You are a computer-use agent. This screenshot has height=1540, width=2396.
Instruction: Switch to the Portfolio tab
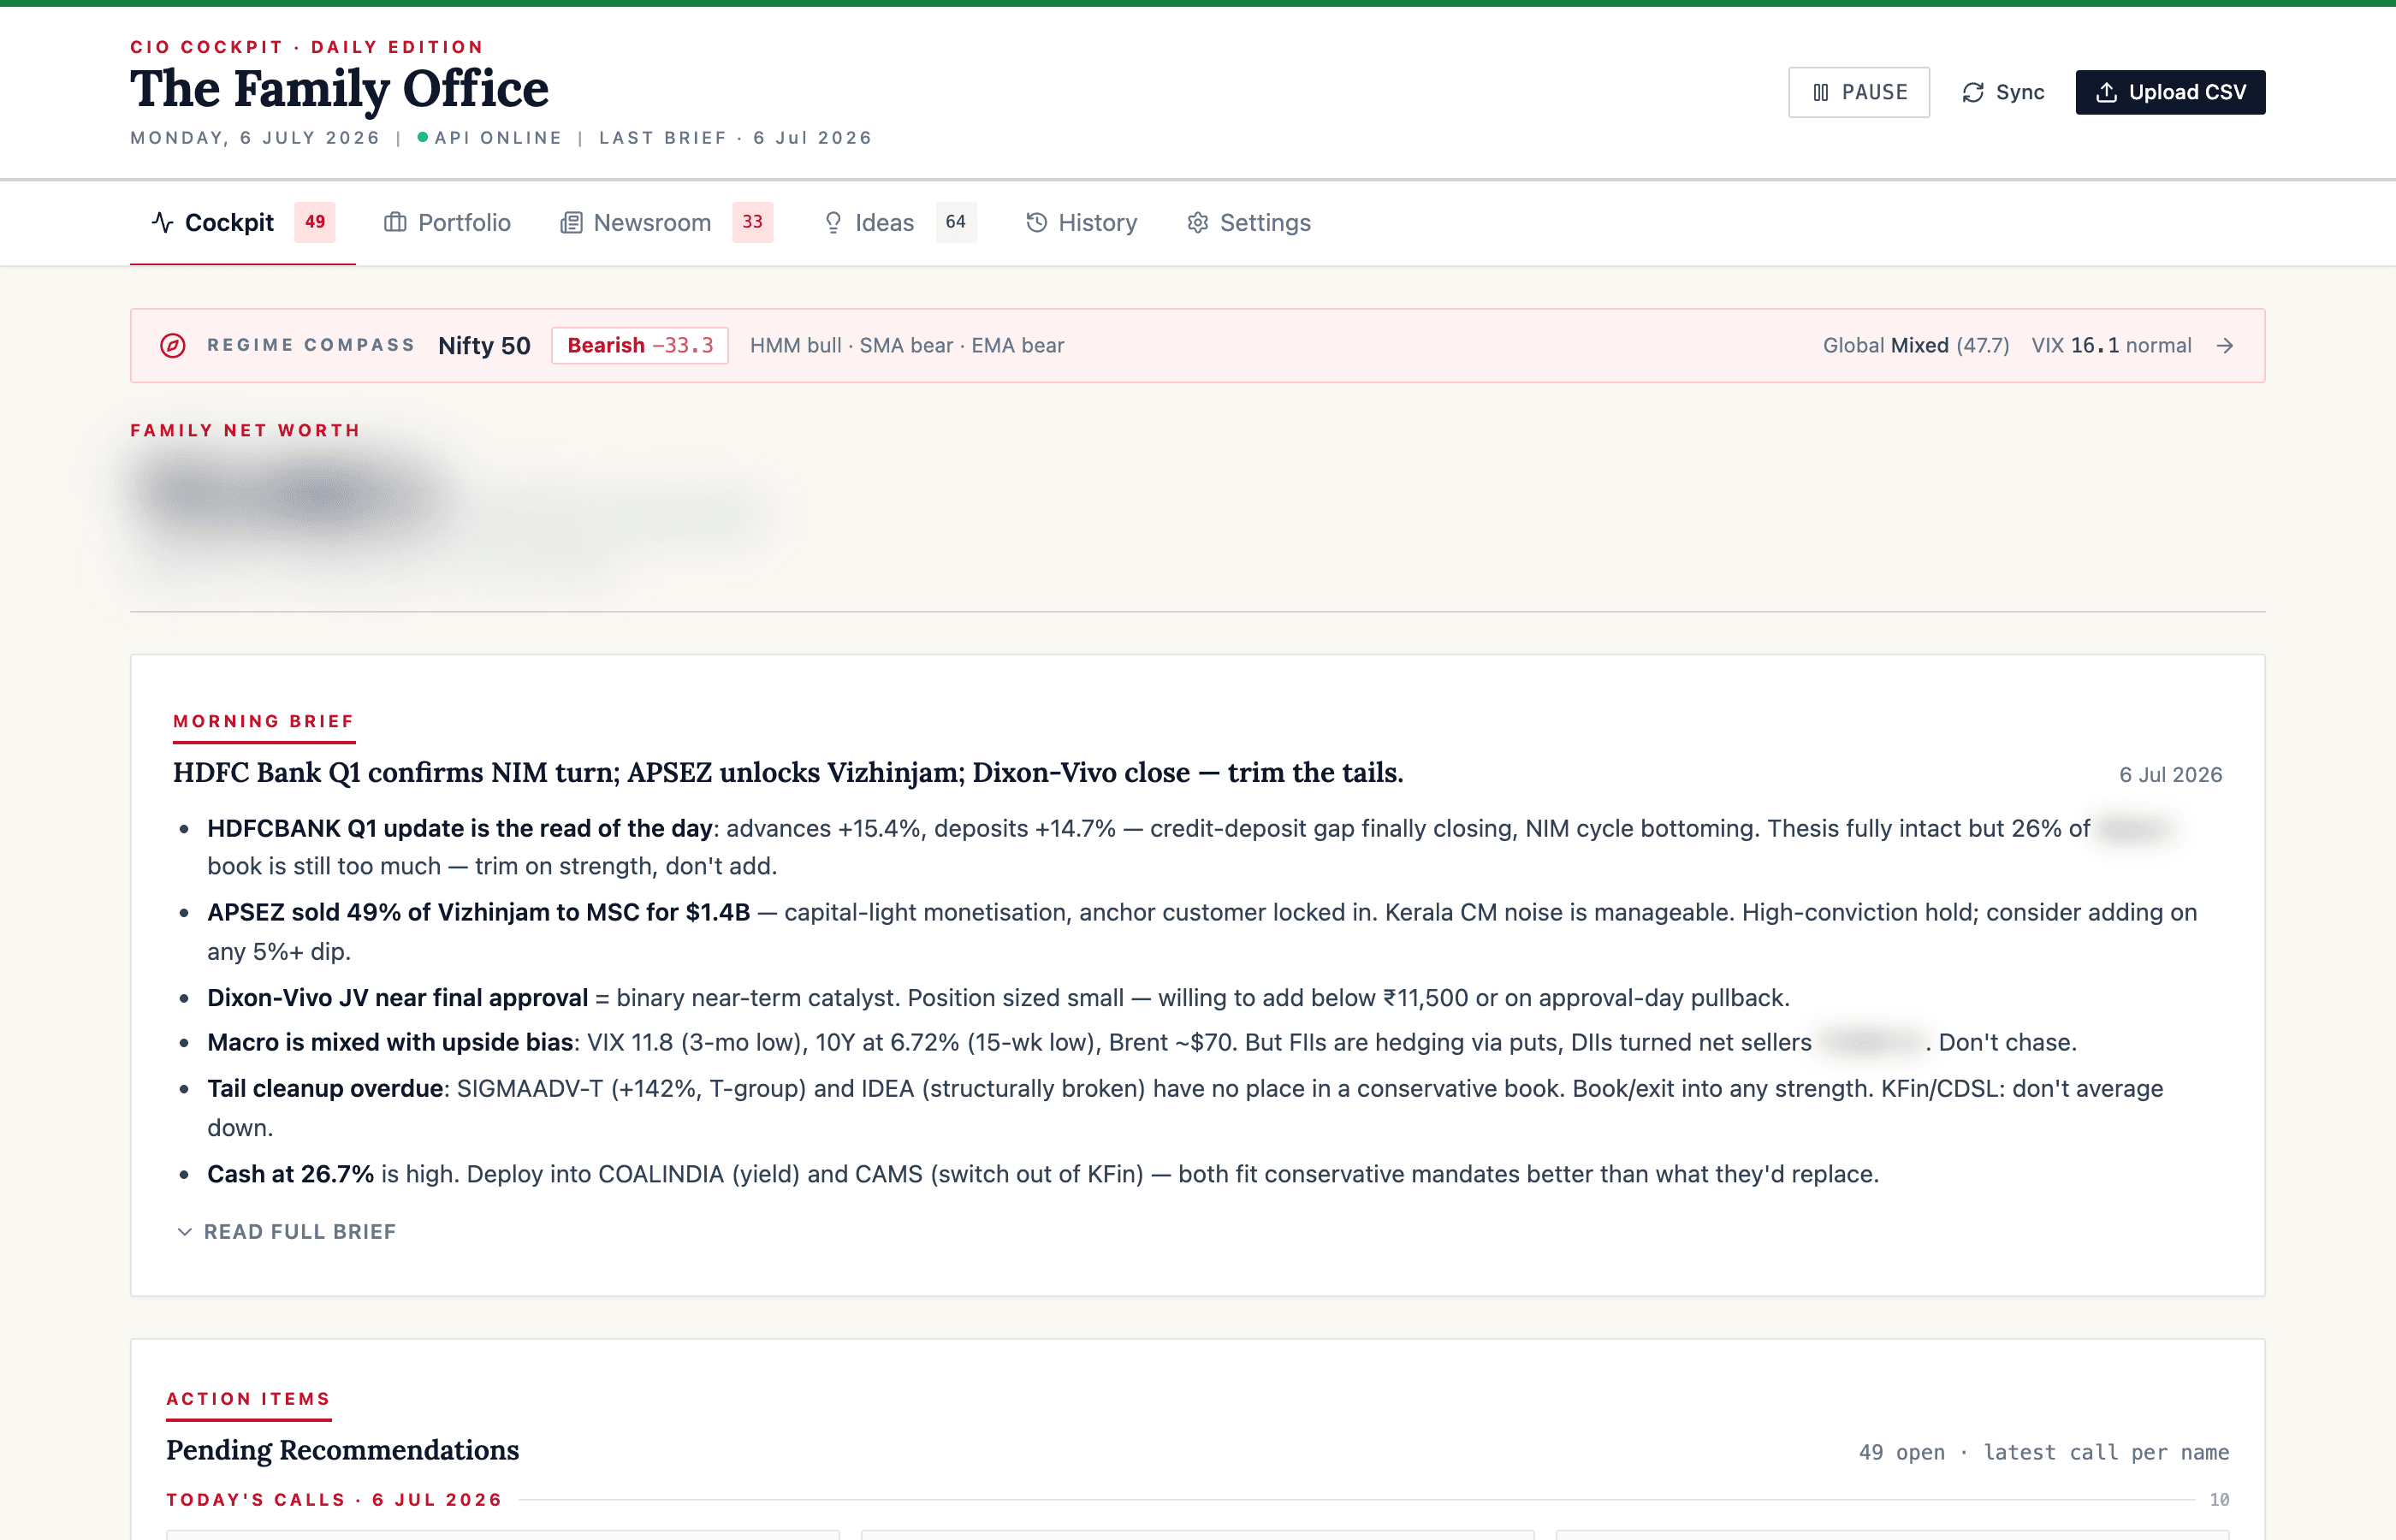click(x=447, y=222)
